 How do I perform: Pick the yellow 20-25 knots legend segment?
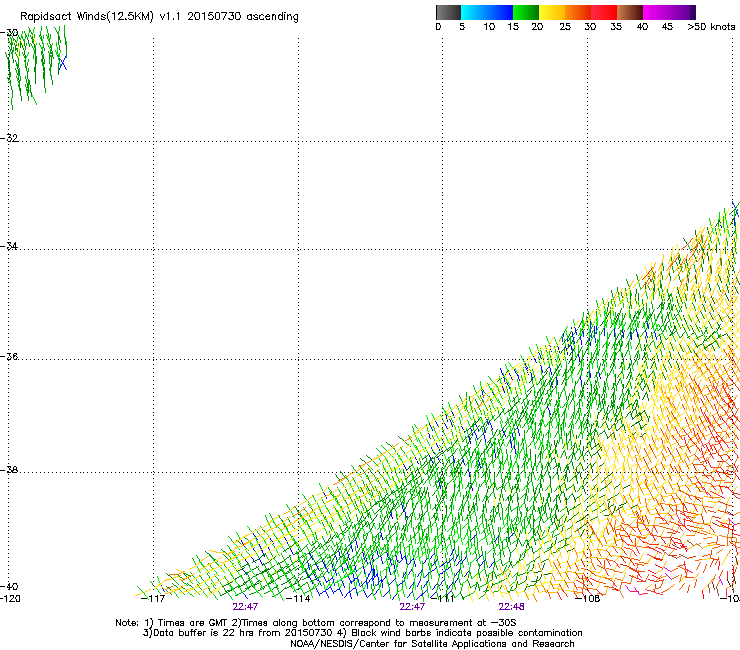click(x=552, y=12)
